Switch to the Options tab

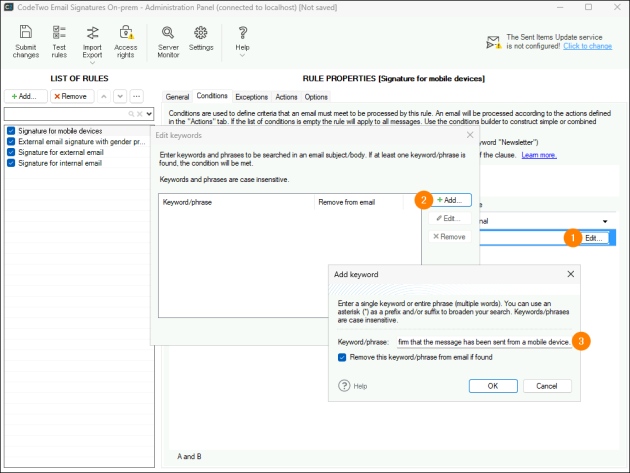tap(316, 97)
